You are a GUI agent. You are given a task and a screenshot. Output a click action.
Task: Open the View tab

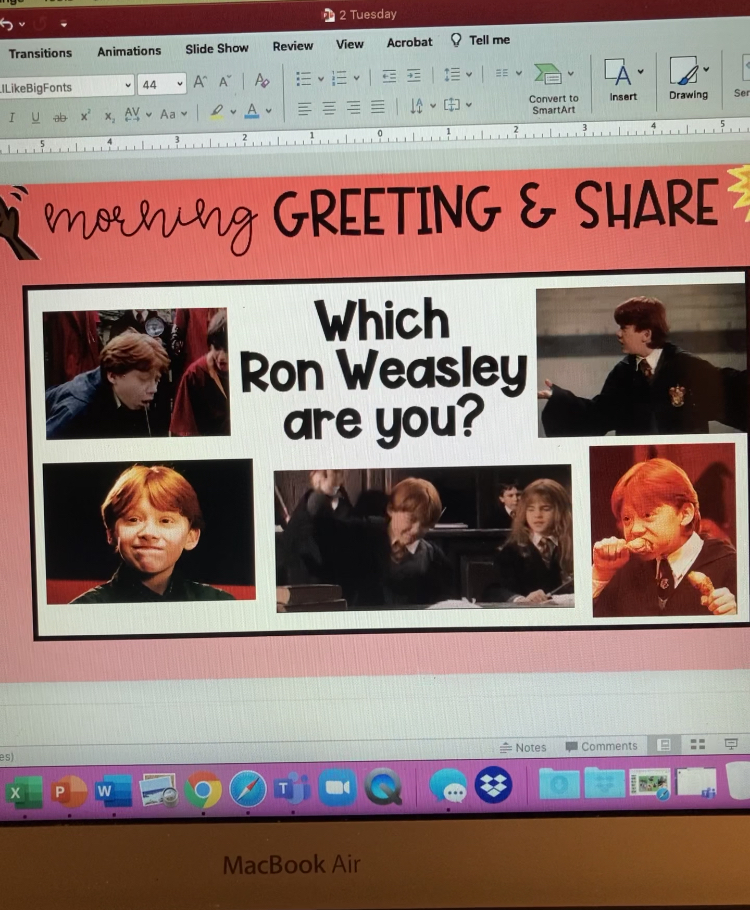[x=349, y=44]
